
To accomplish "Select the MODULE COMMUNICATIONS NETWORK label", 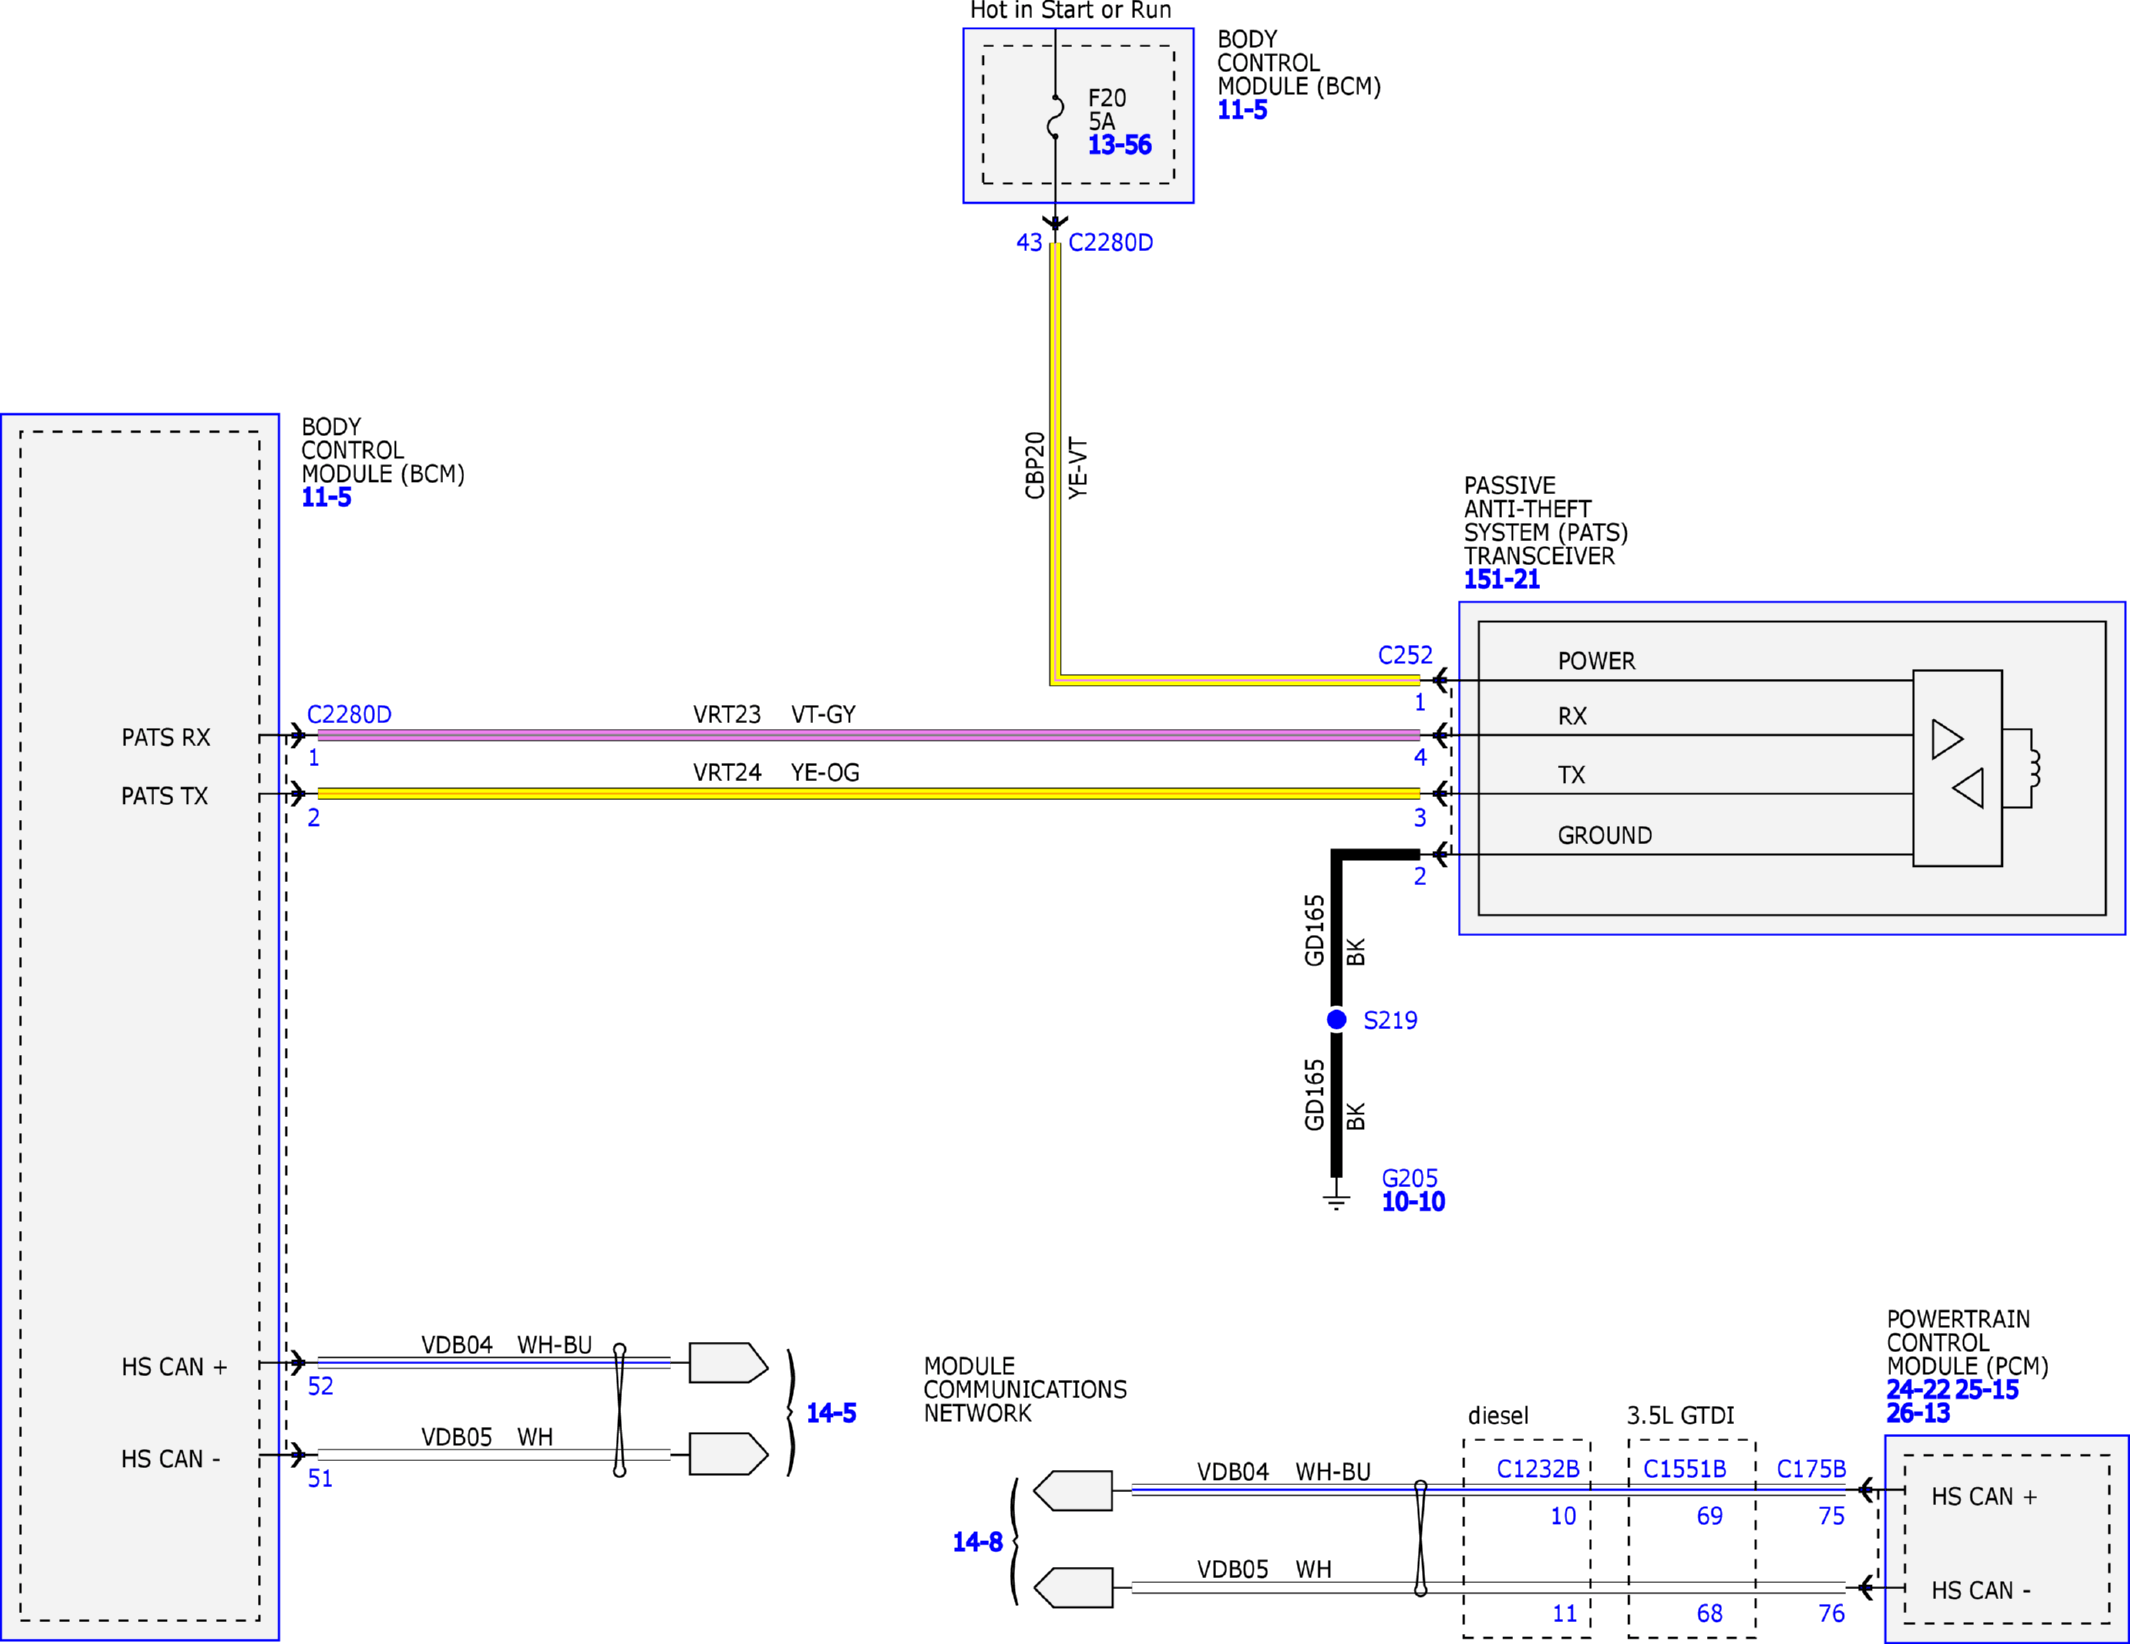I will (1025, 1389).
